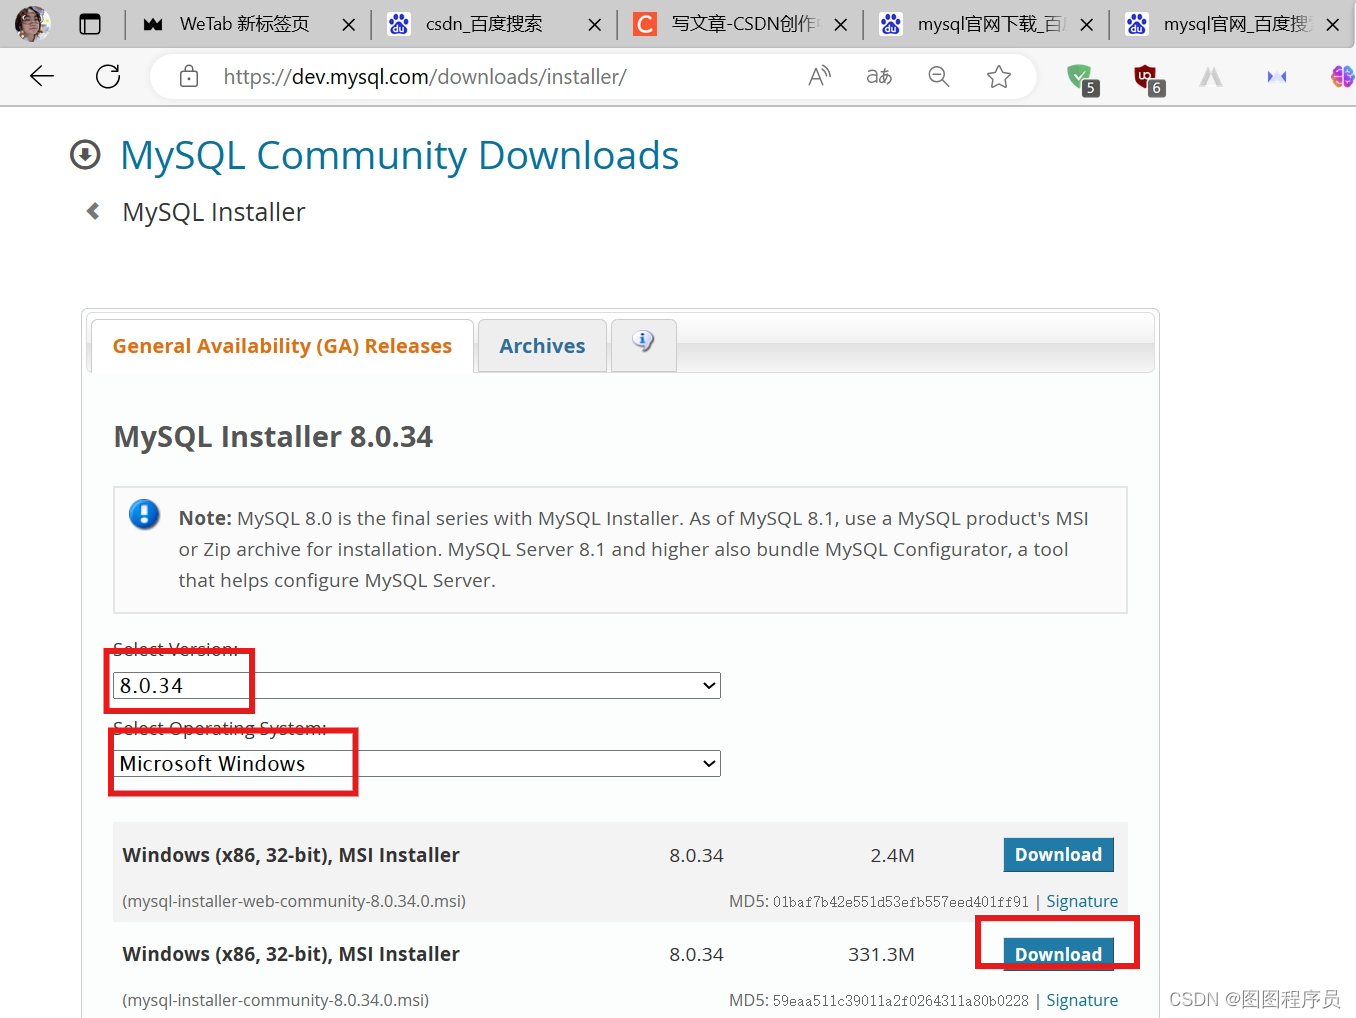Open the green shield extension with badge 5

pos(1082,78)
